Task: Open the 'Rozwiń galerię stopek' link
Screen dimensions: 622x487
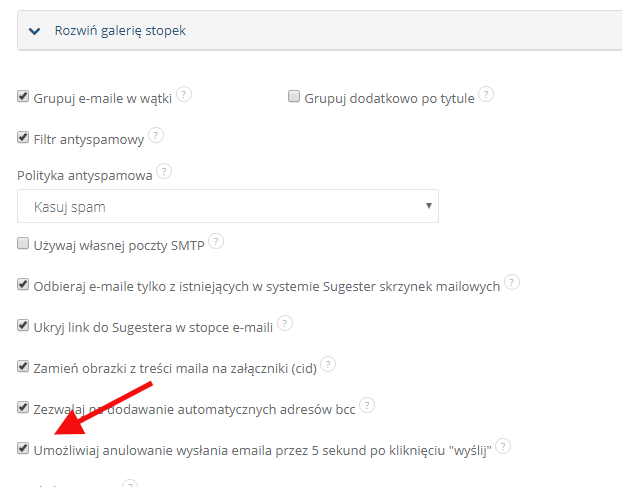Action: coord(120,31)
